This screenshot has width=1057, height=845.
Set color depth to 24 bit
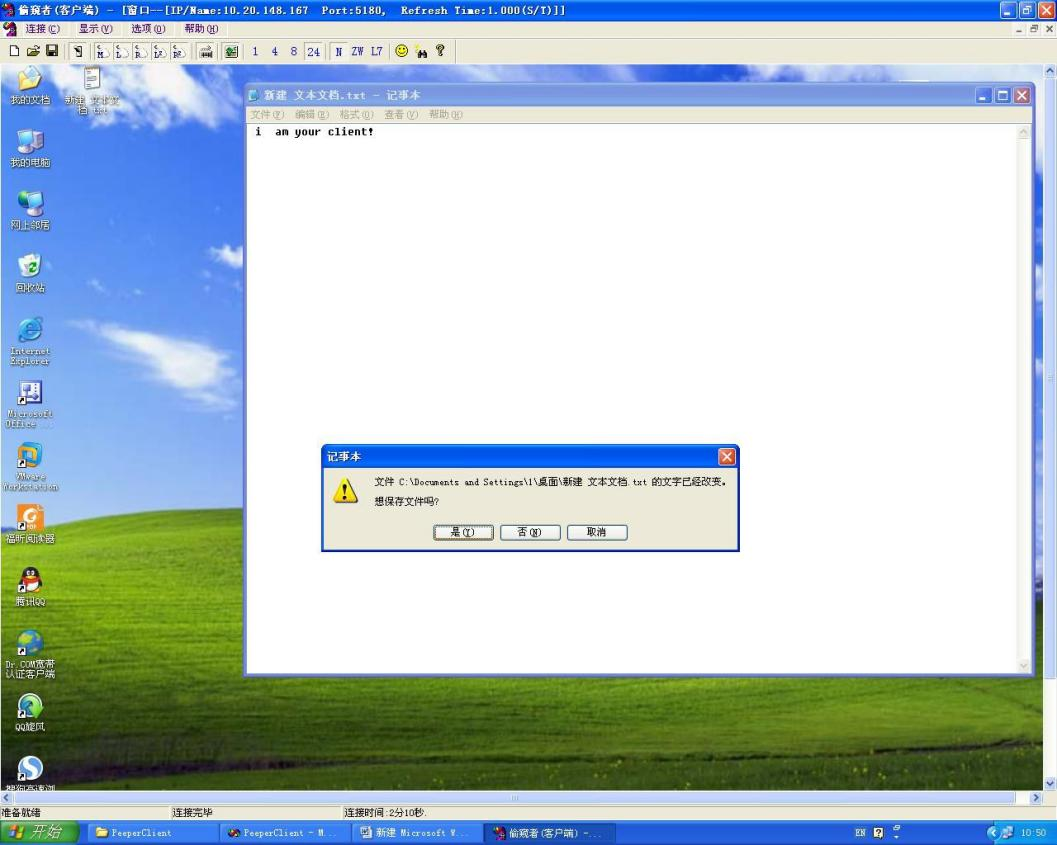[313, 51]
